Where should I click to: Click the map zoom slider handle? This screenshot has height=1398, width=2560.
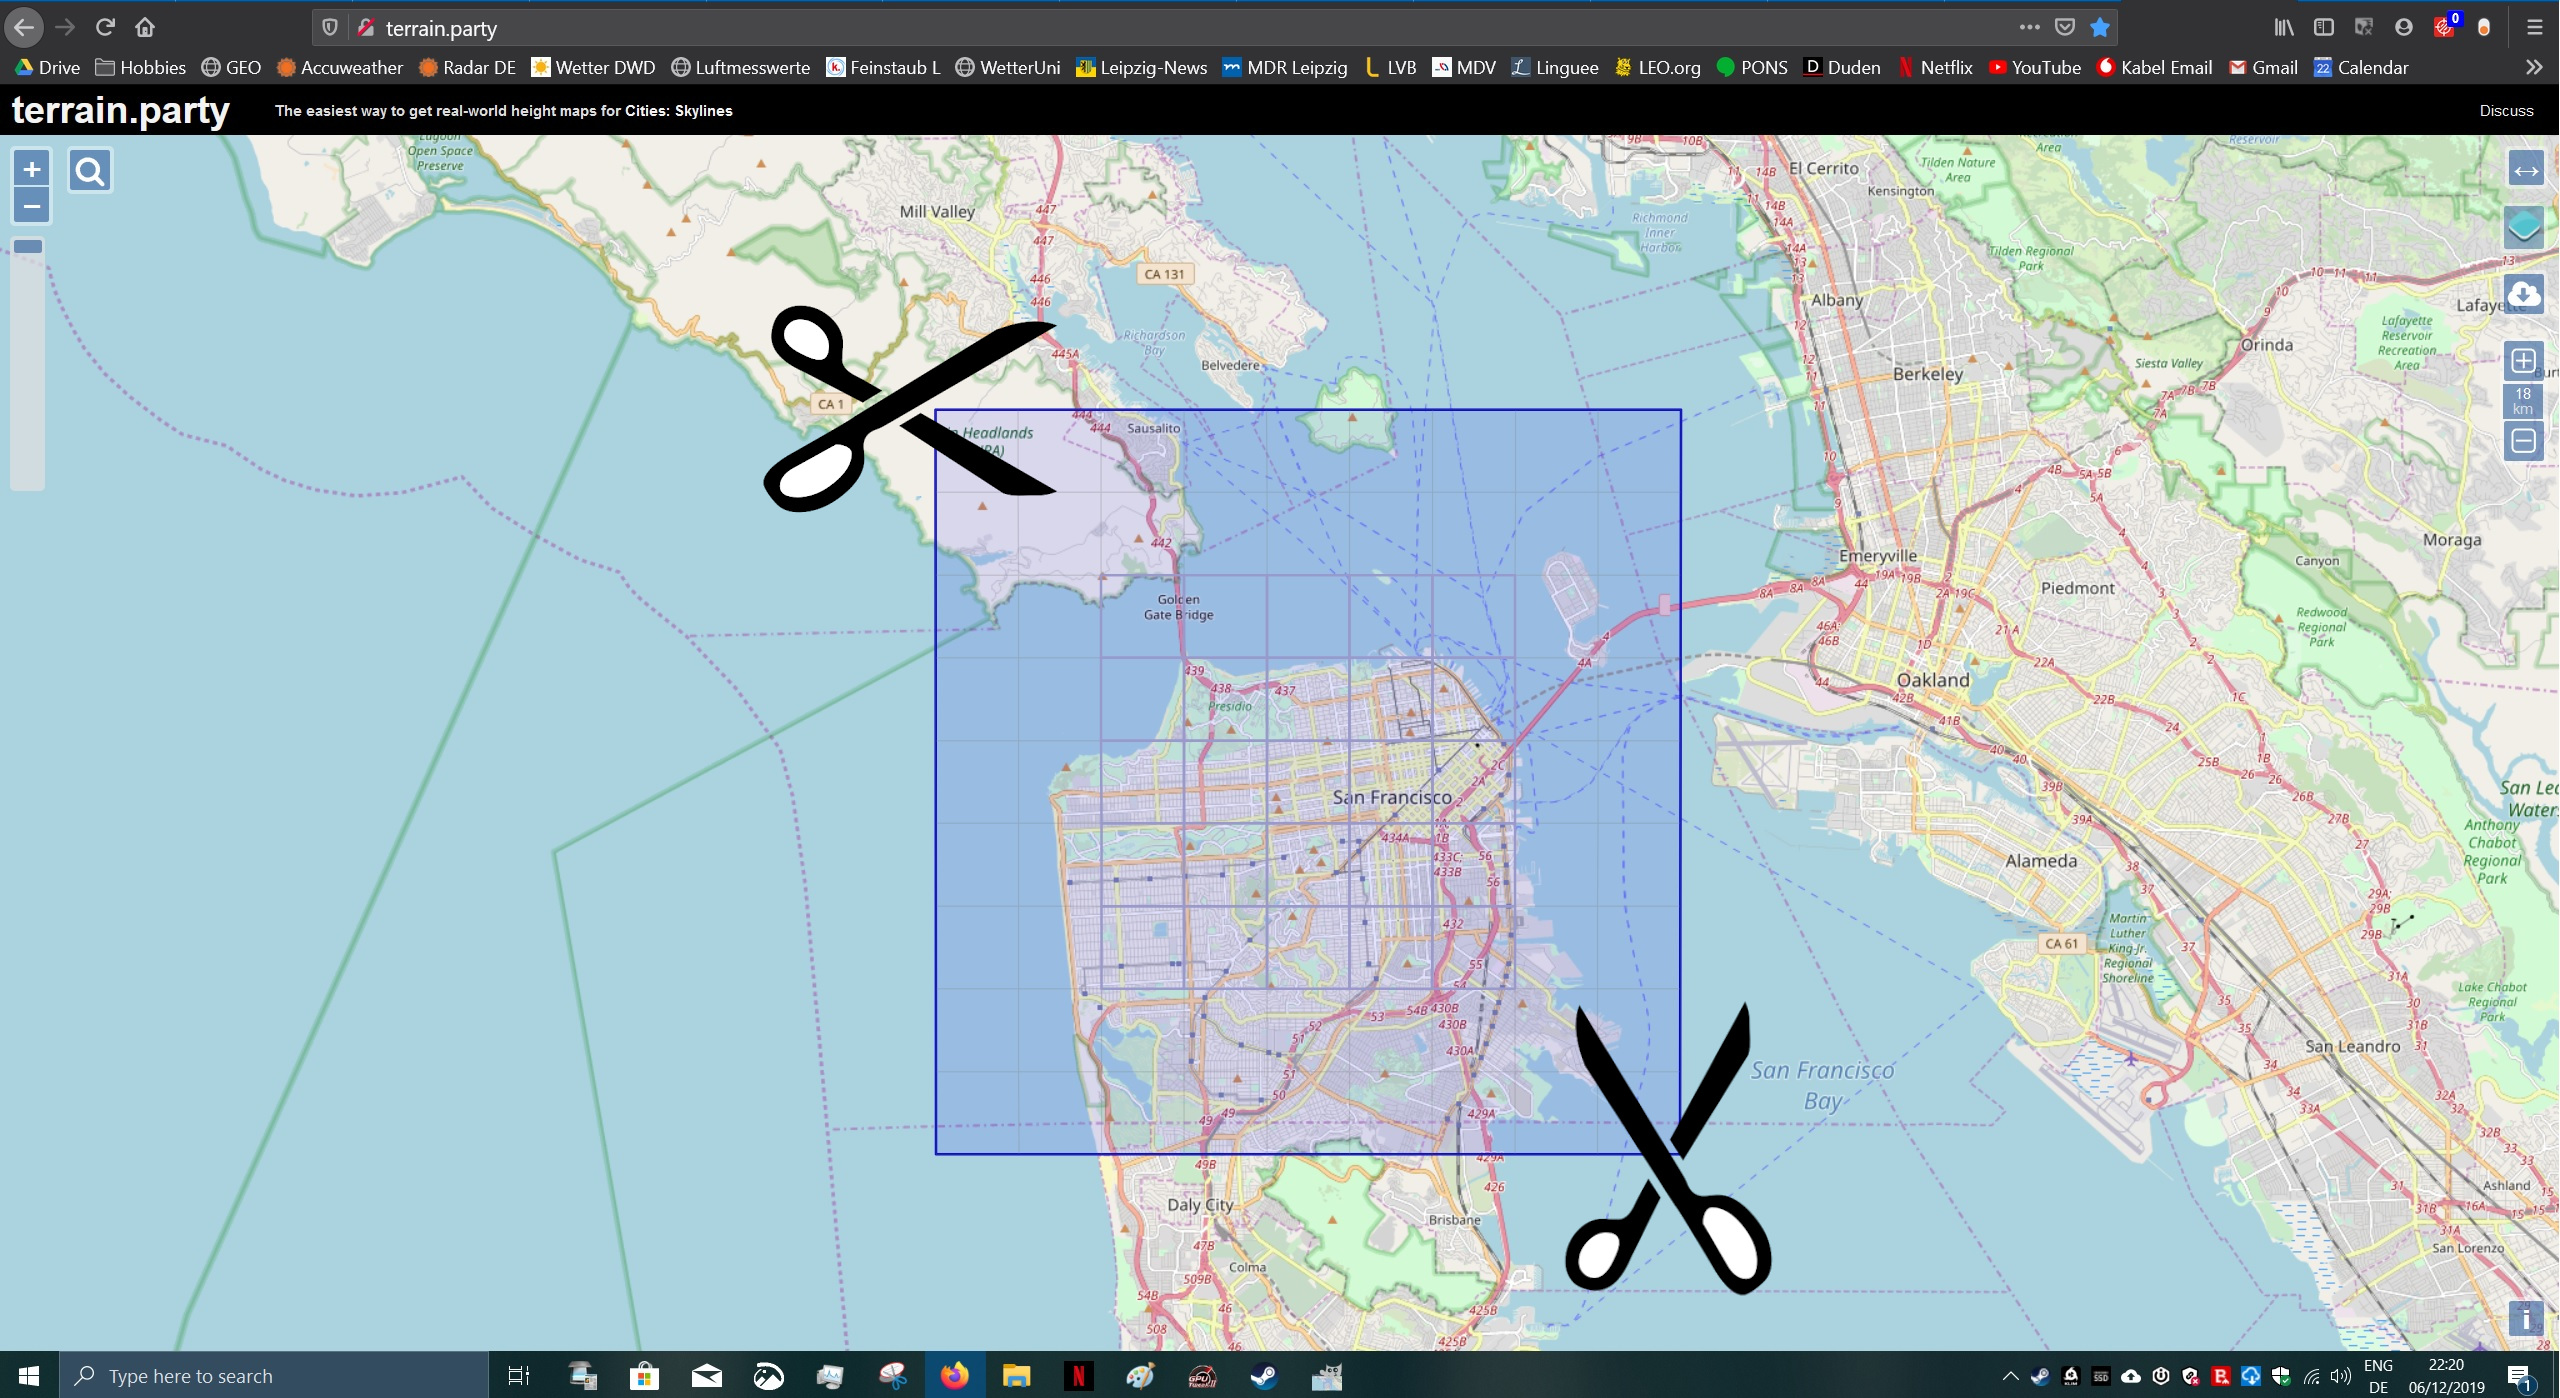tap(28, 246)
